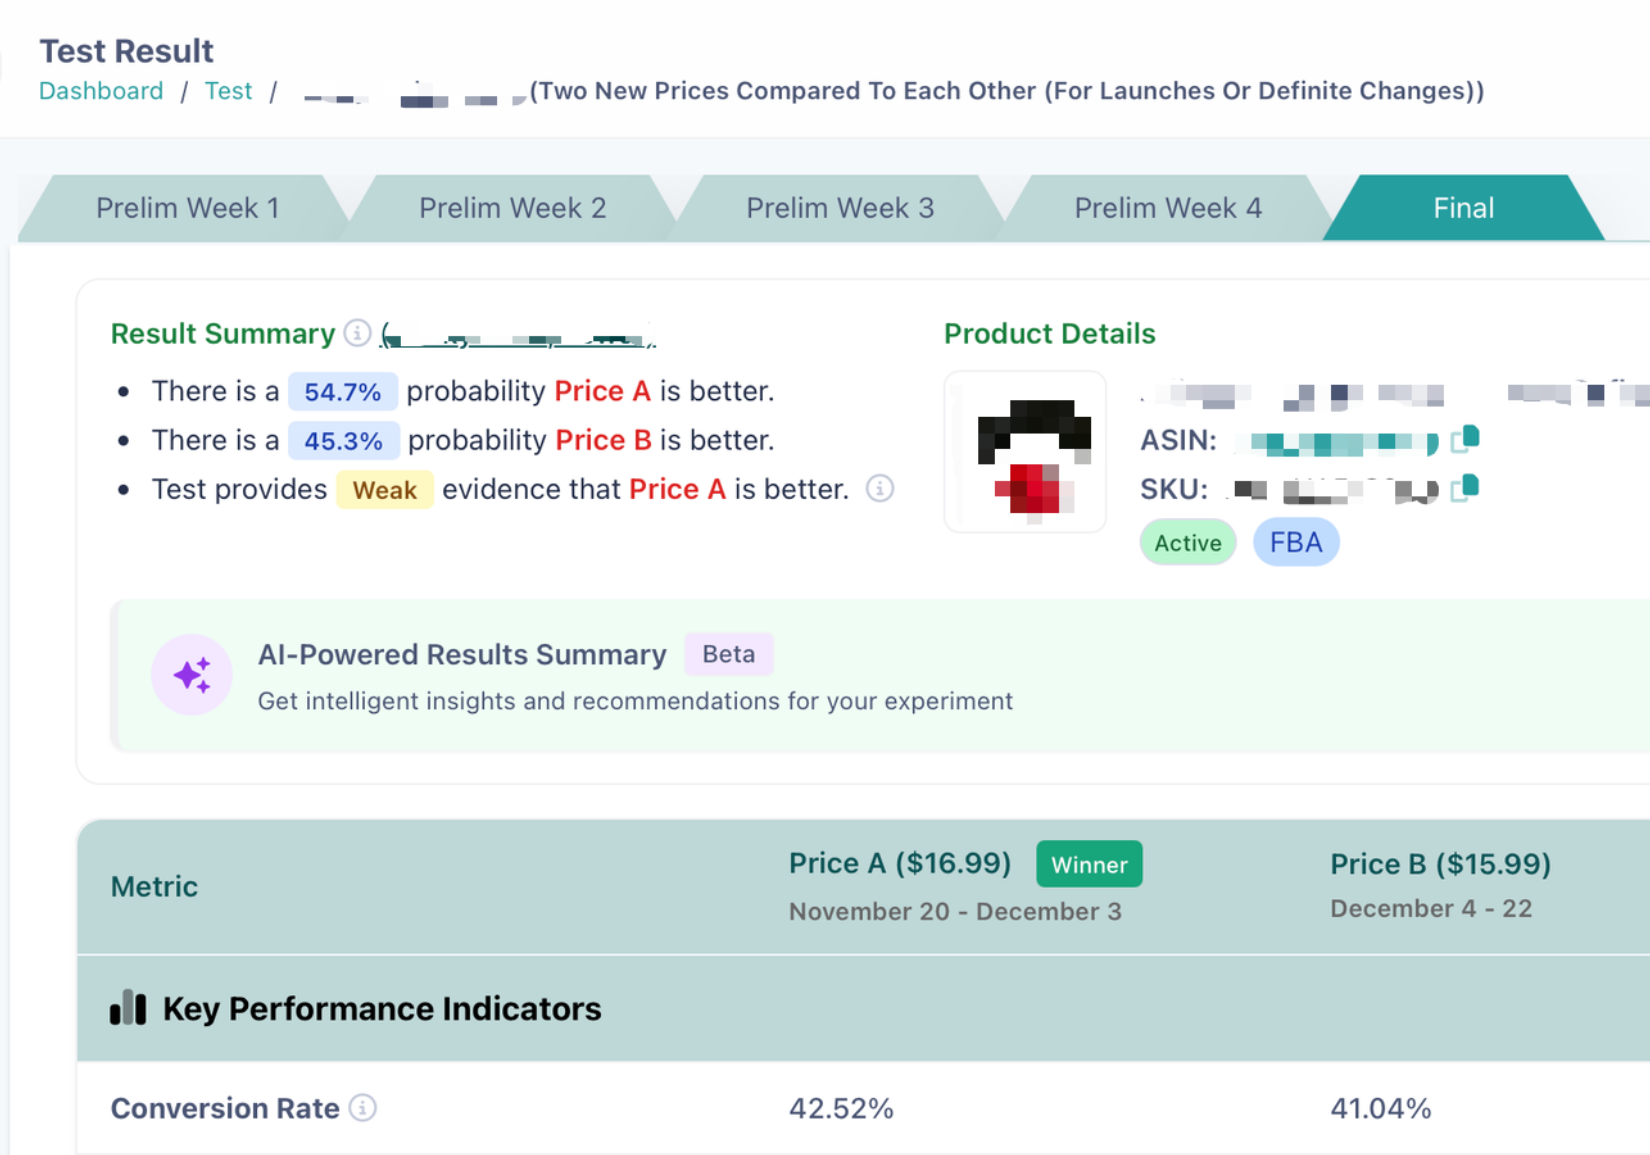The height and width of the screenshot is (1155, 1650).
Task: Select the Final tab
Action: (1463, 208)
